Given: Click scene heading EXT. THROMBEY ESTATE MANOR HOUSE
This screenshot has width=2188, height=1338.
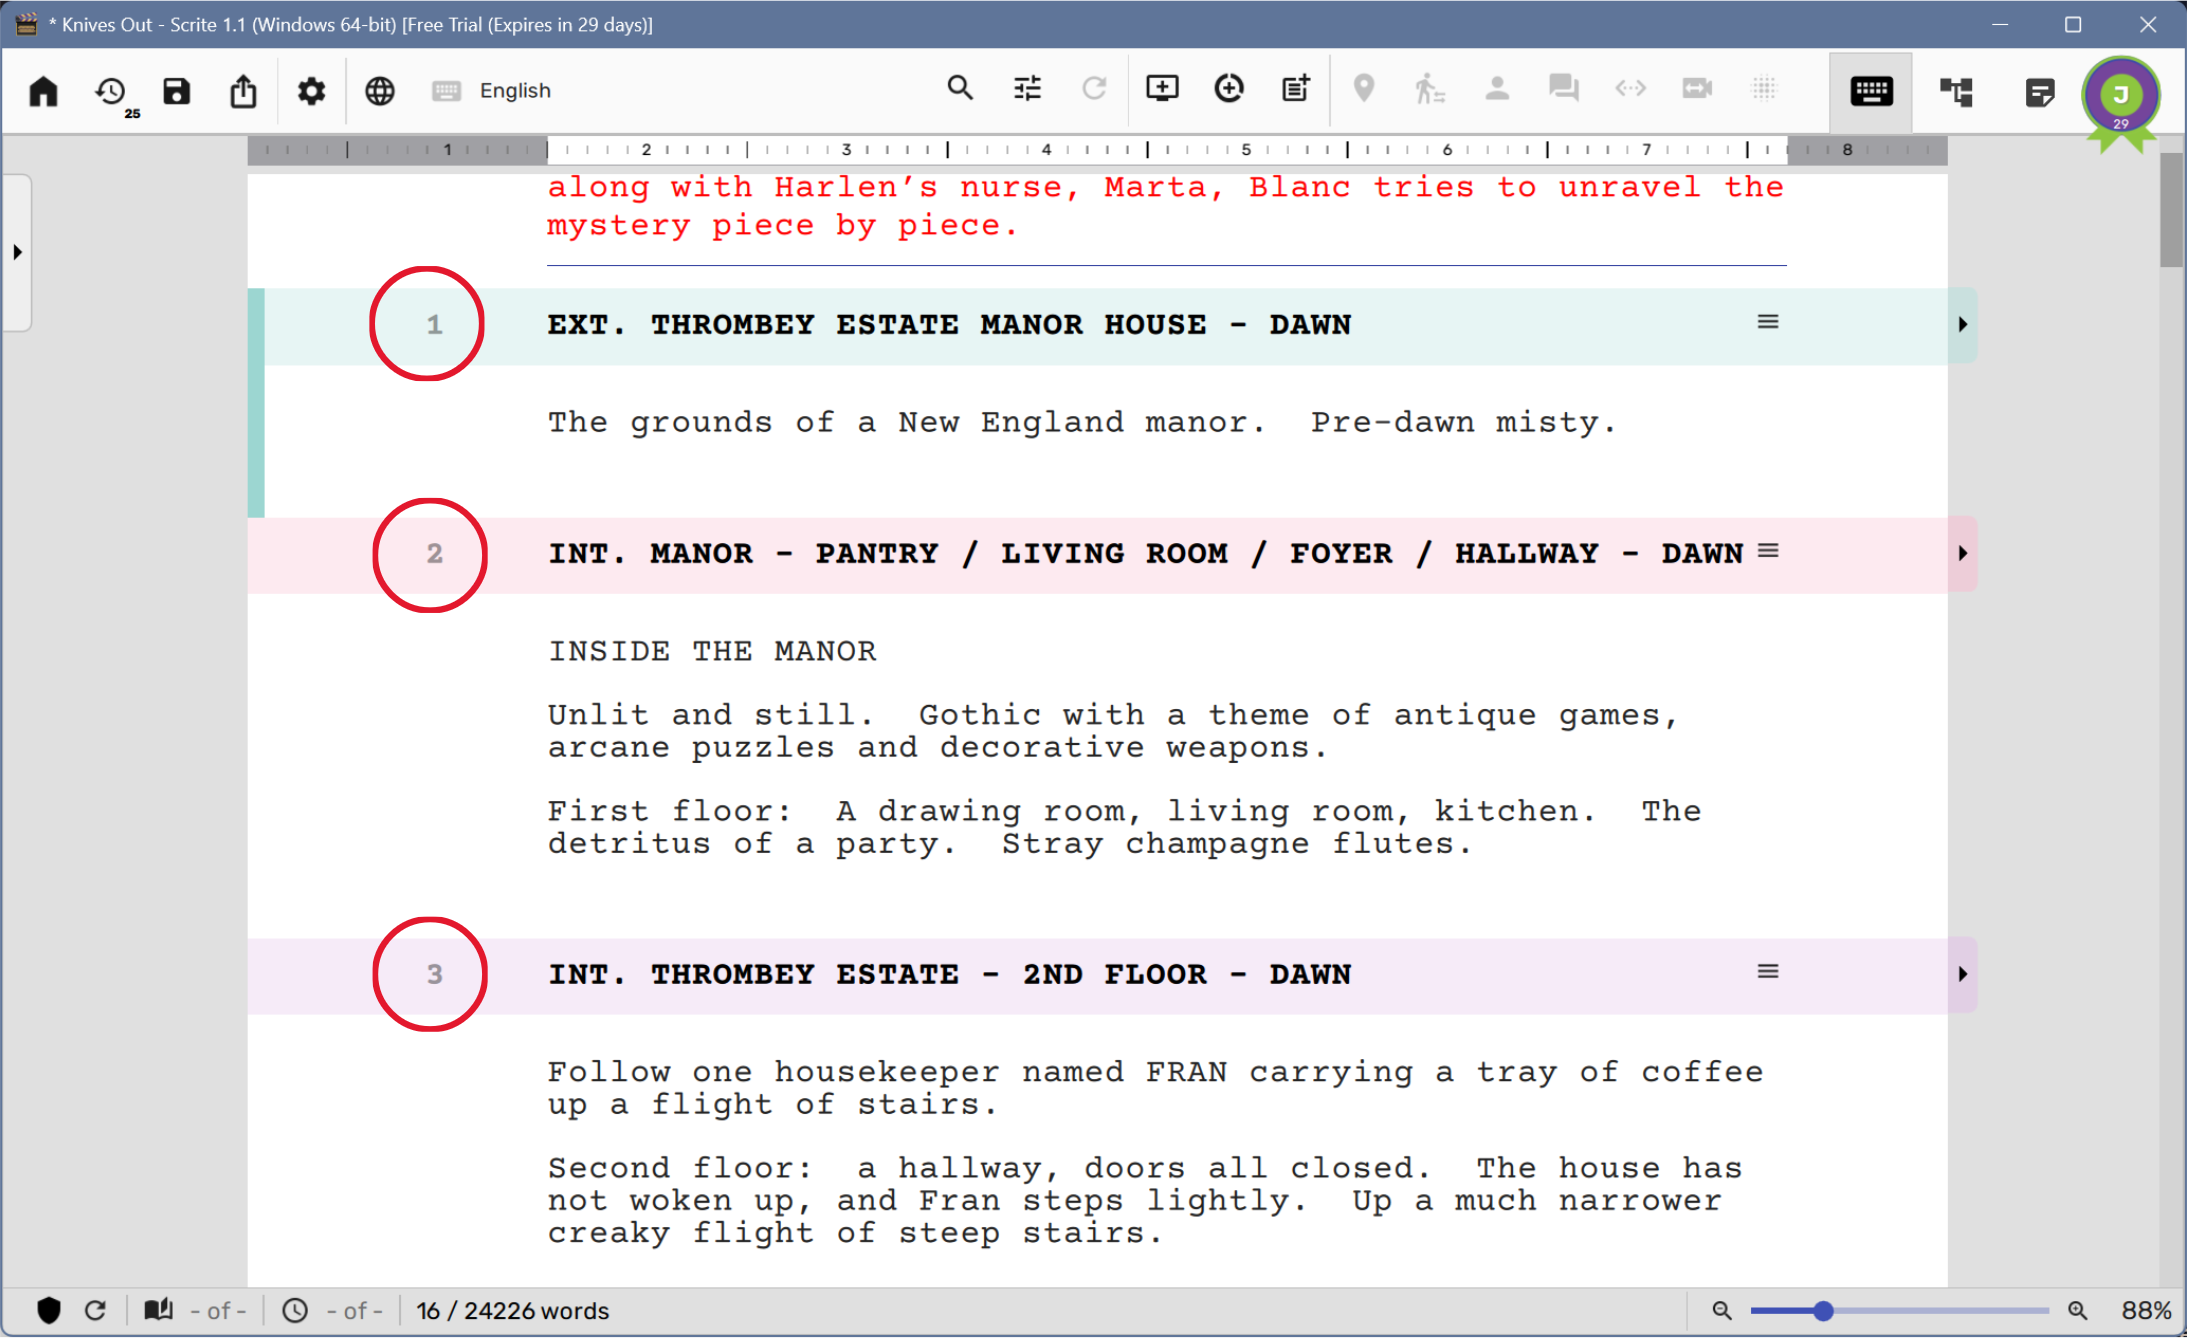Looking at the screenshot, I should [950, 325].
